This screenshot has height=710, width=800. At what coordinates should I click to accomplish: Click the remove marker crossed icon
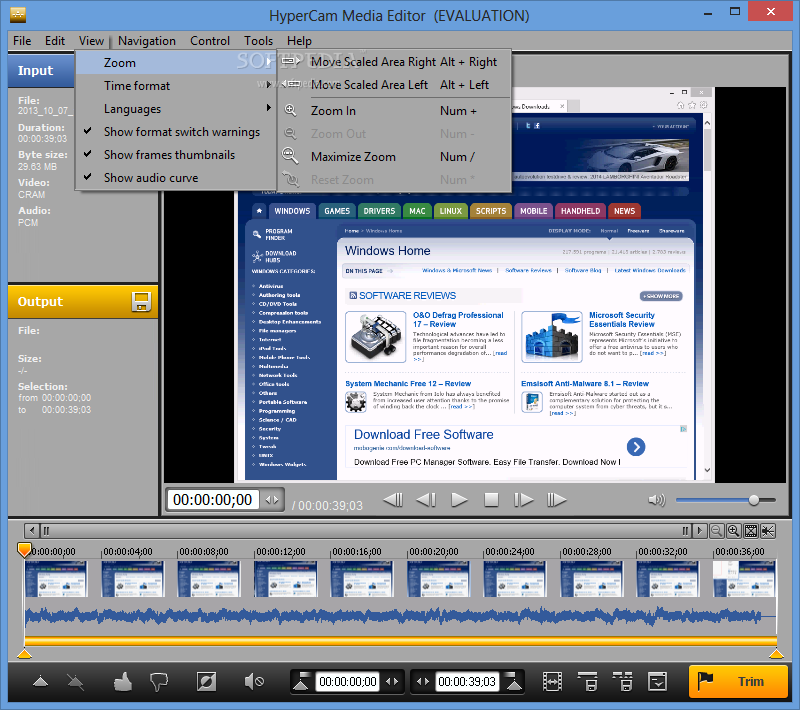pyautogui.click(x=75, y=681)
